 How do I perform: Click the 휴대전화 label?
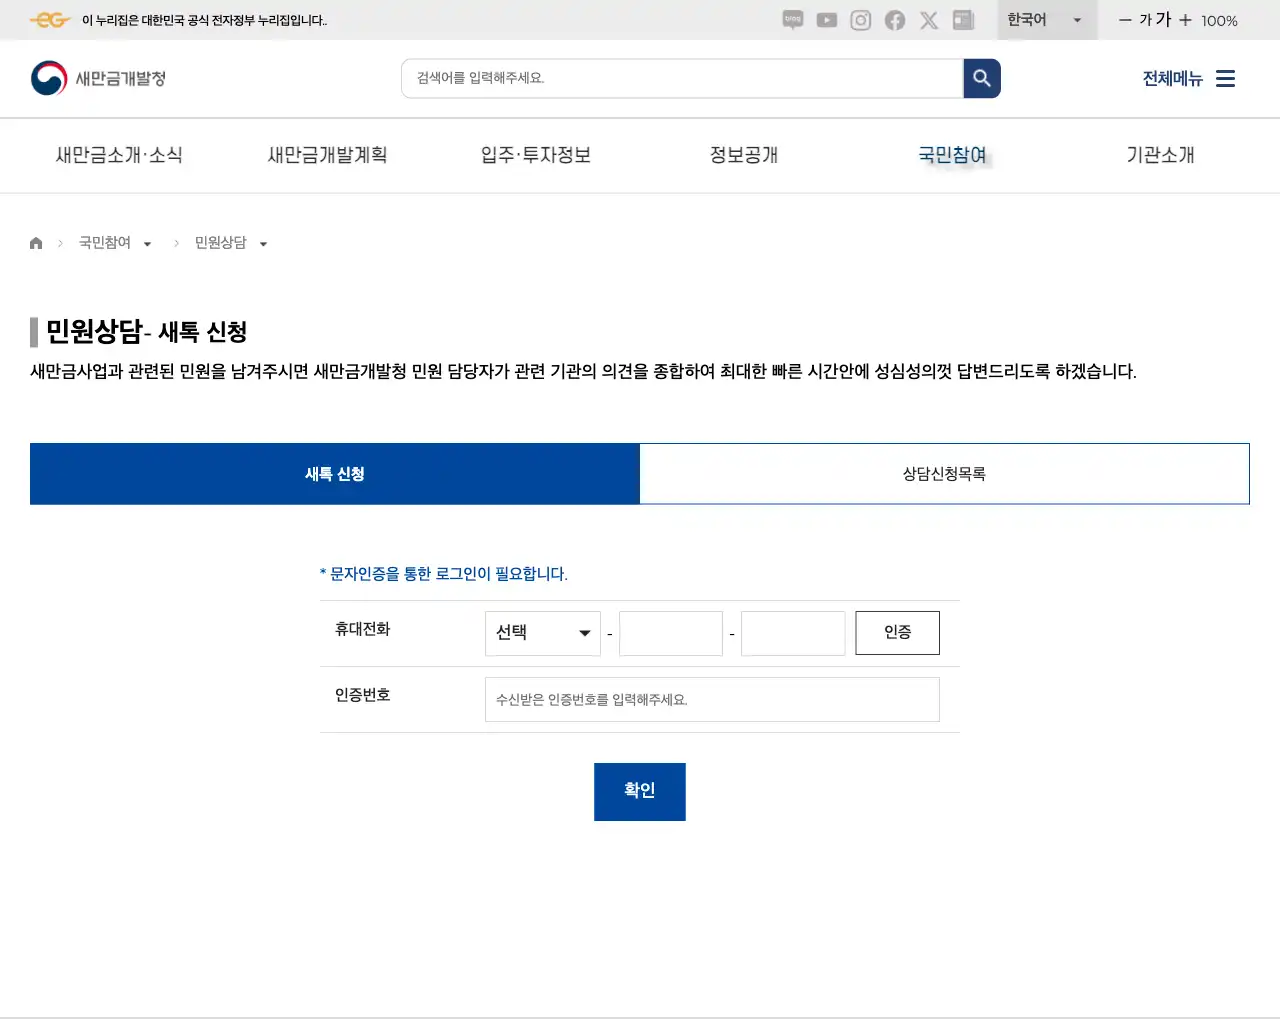click(363, 629)
